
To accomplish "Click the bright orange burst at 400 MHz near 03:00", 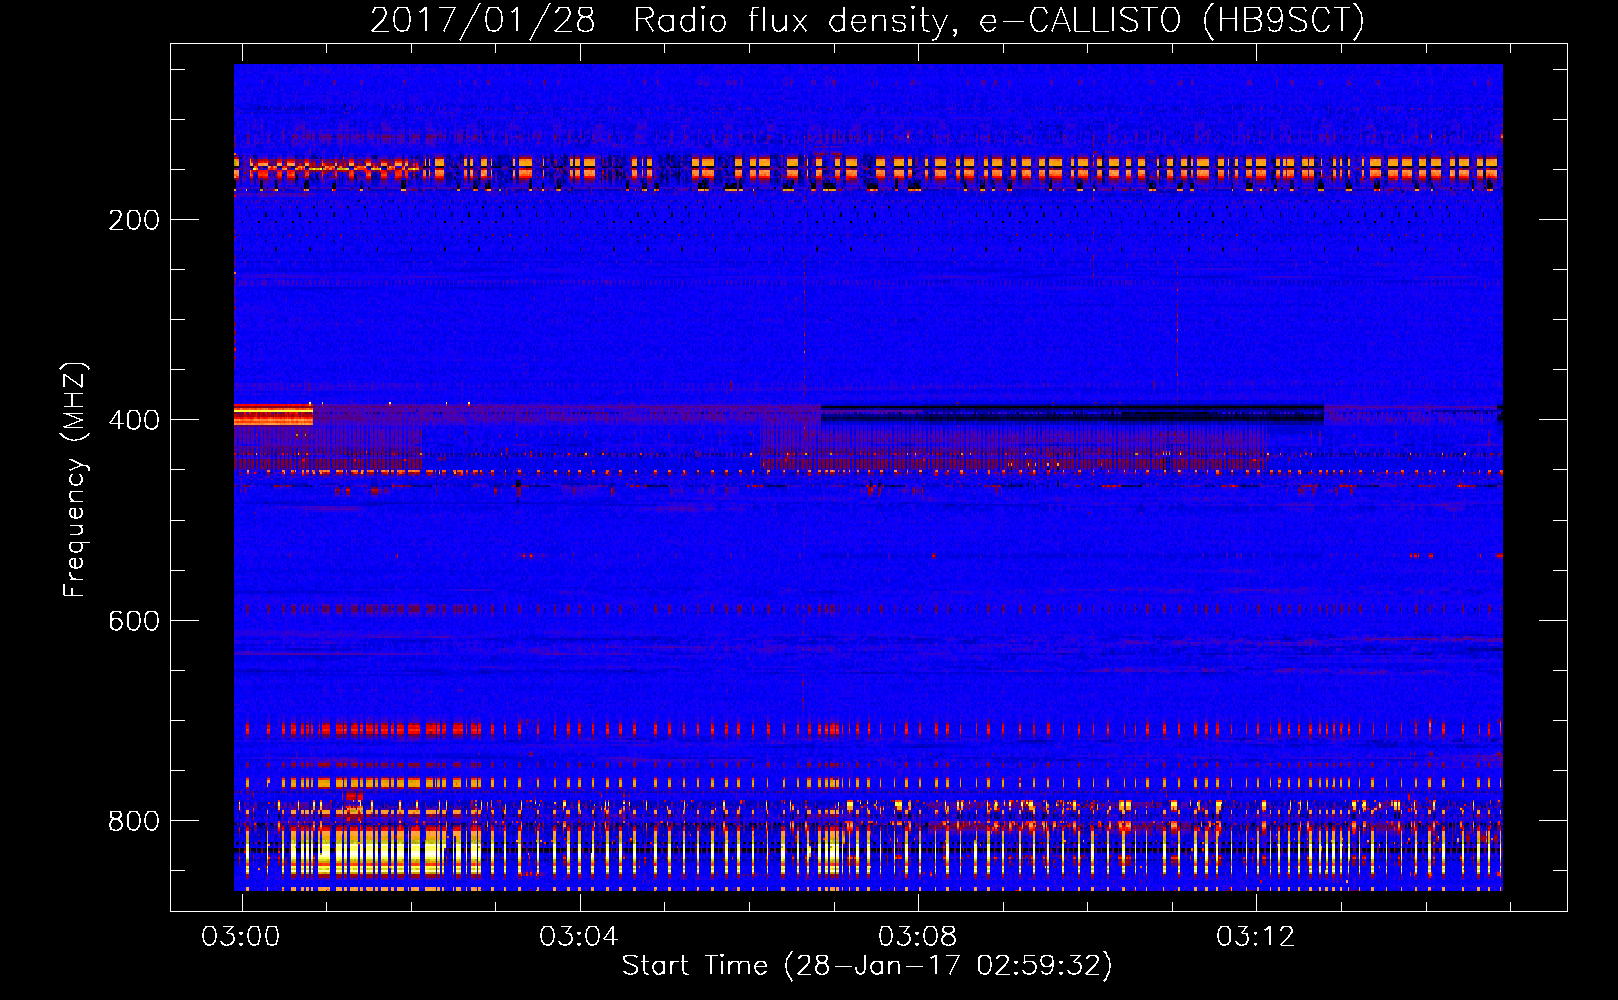I will tap(273, 414).
